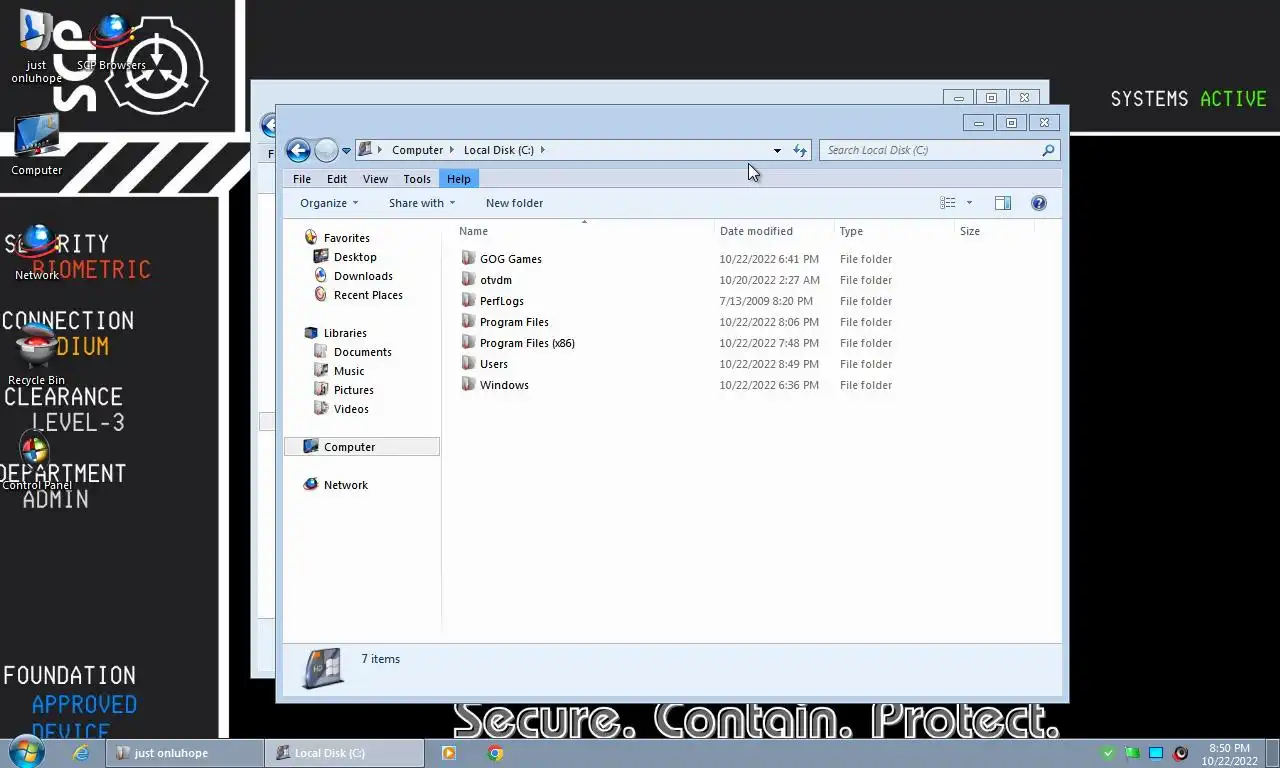The width and height of the screenshot is (1280, 768).
Task: Open Pictures library
Action: [353, 390]
